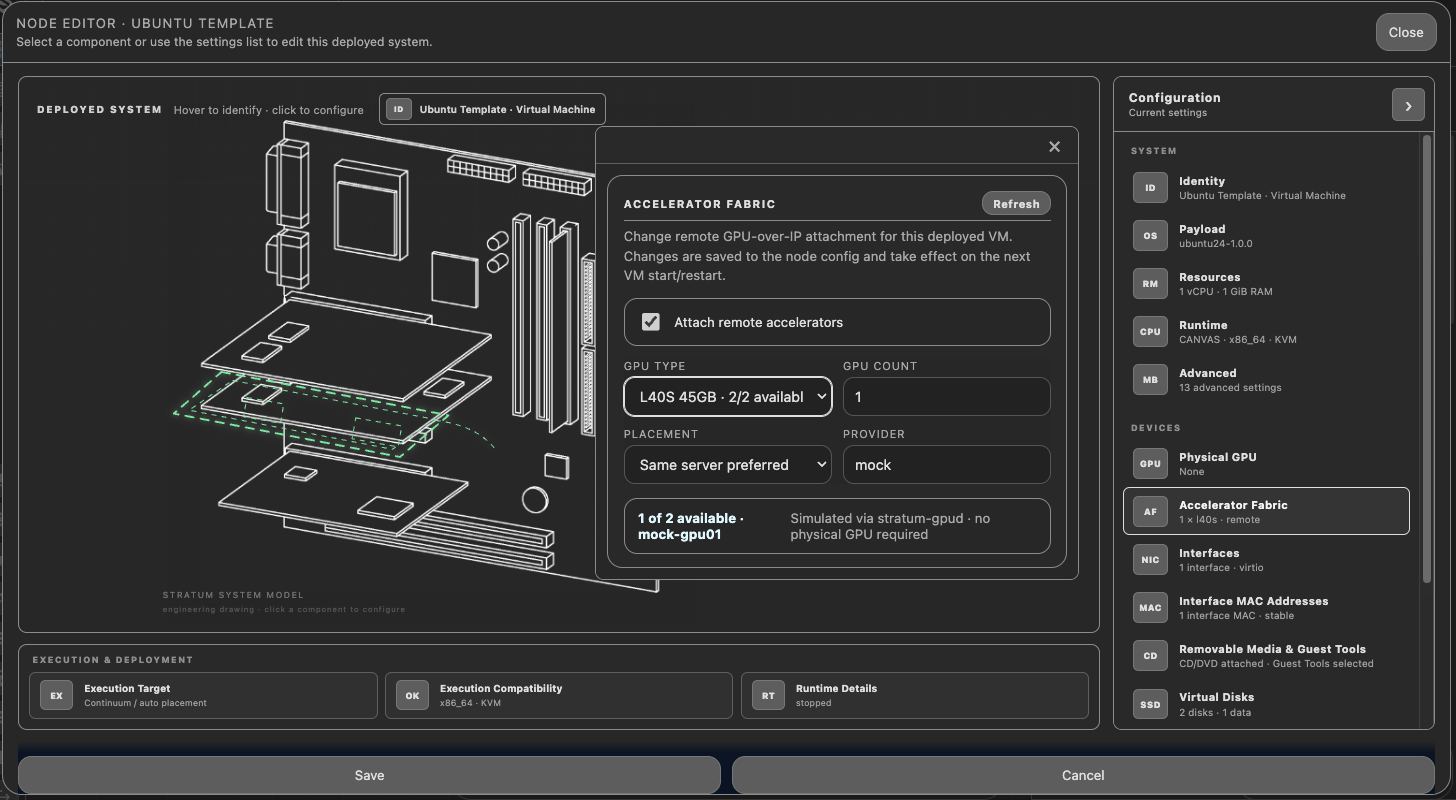Open Interface MAC Addresses entry
Image resolution: width=1456 pixels, height=800 pixels.
1266,608
